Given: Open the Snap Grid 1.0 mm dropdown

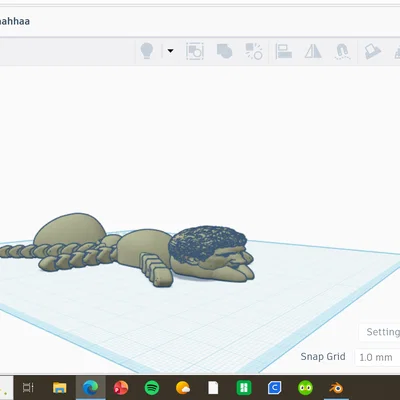Looking at the screenshot, I should pos(377,357).
